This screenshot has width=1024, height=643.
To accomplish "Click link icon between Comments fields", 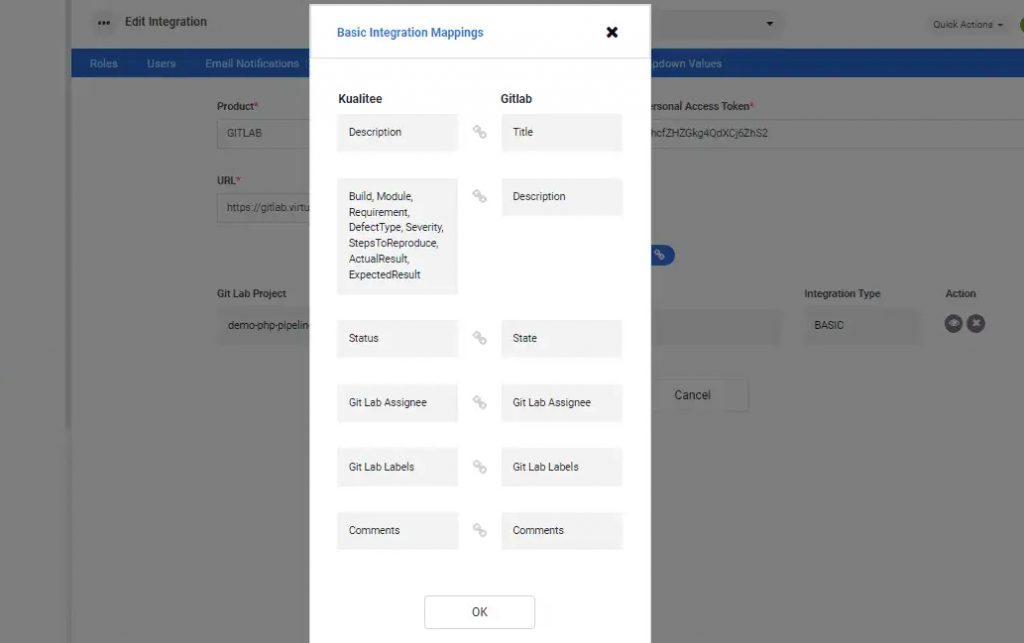I will 479,530.
